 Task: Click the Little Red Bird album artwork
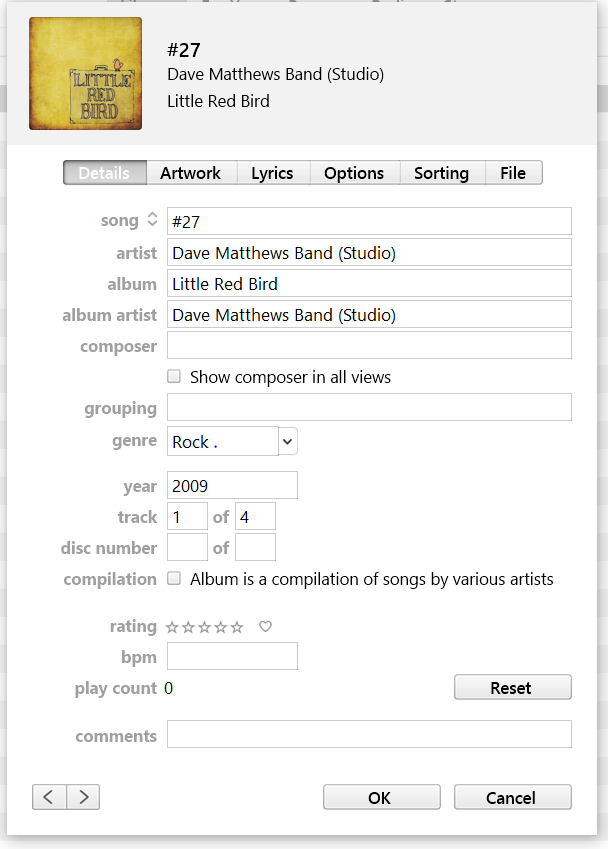point(86,73)
